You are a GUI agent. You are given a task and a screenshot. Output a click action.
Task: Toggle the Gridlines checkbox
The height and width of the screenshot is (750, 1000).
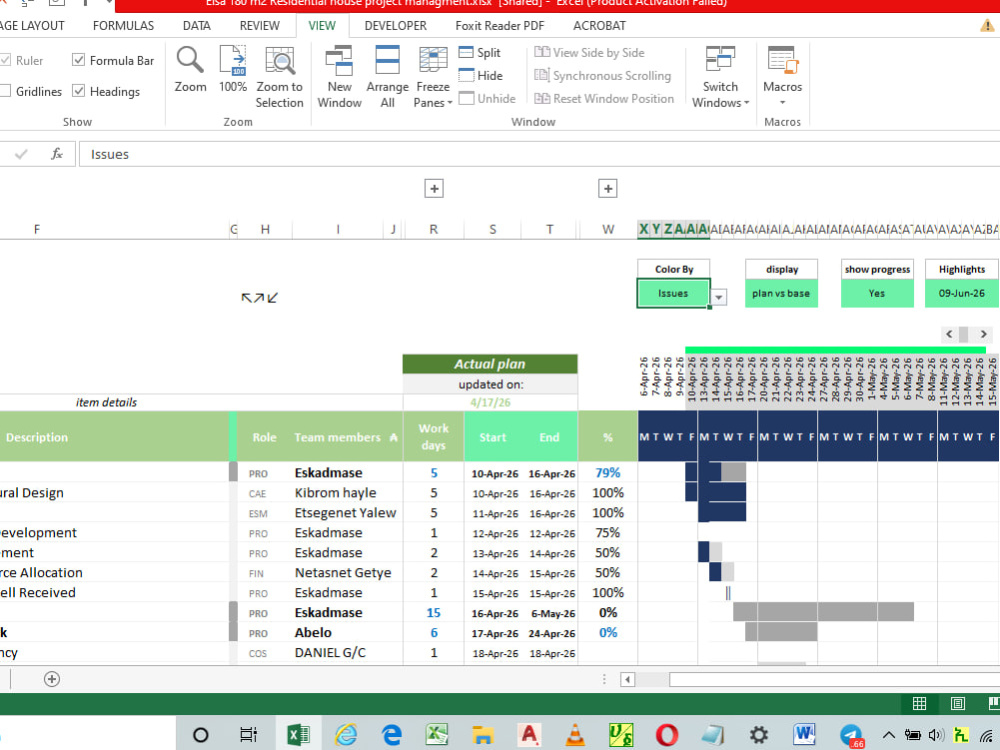(x=6, y=91)
